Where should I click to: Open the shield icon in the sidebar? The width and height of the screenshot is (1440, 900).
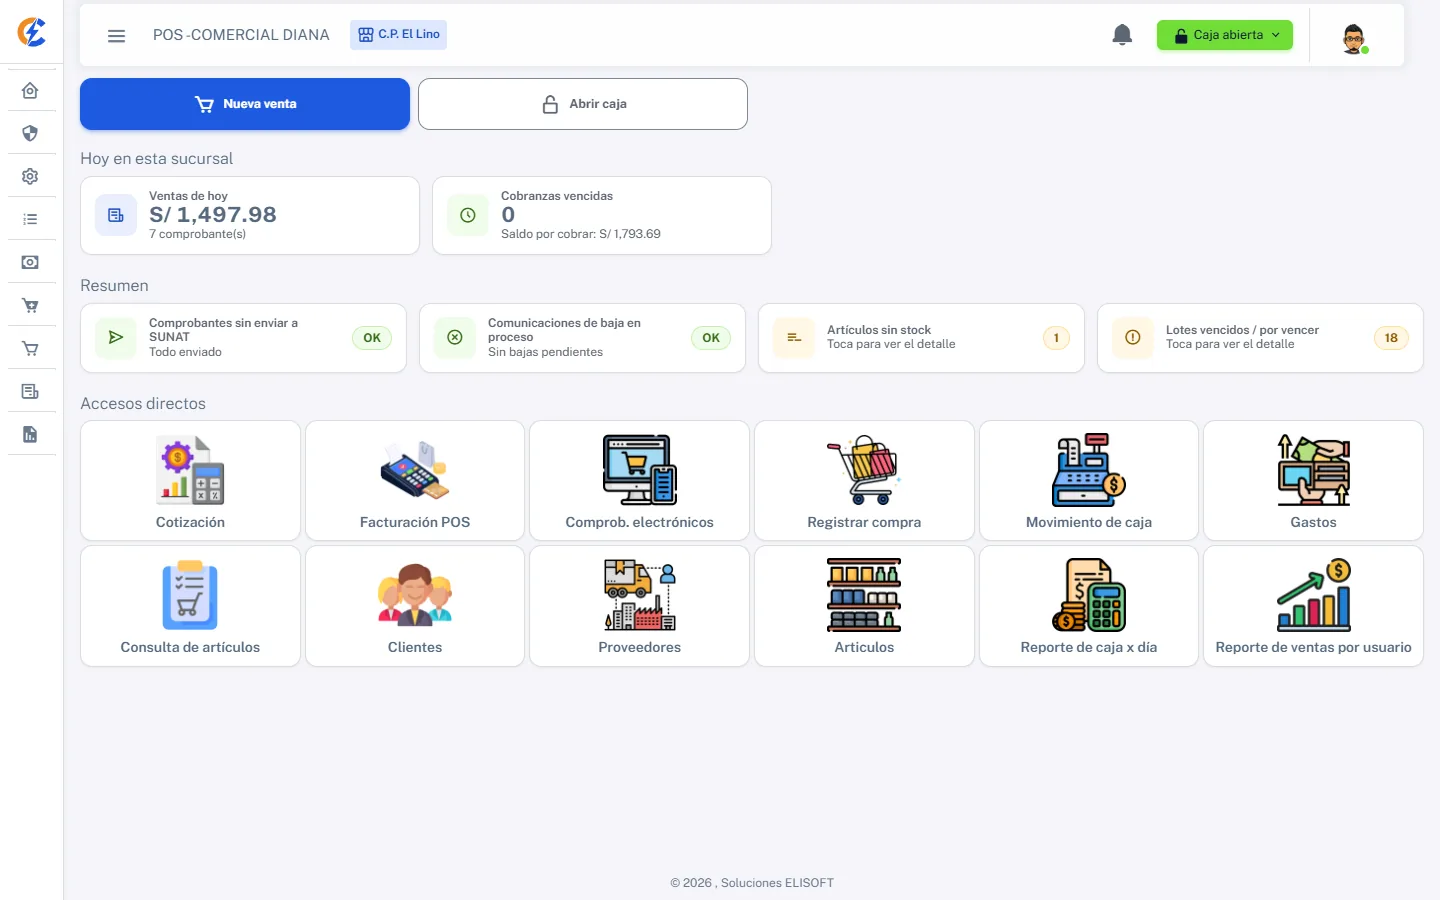(x=30, y=133)
